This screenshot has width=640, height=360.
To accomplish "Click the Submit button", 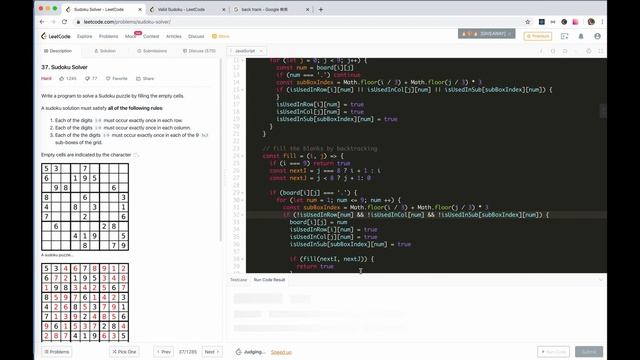I will point(589,352).
